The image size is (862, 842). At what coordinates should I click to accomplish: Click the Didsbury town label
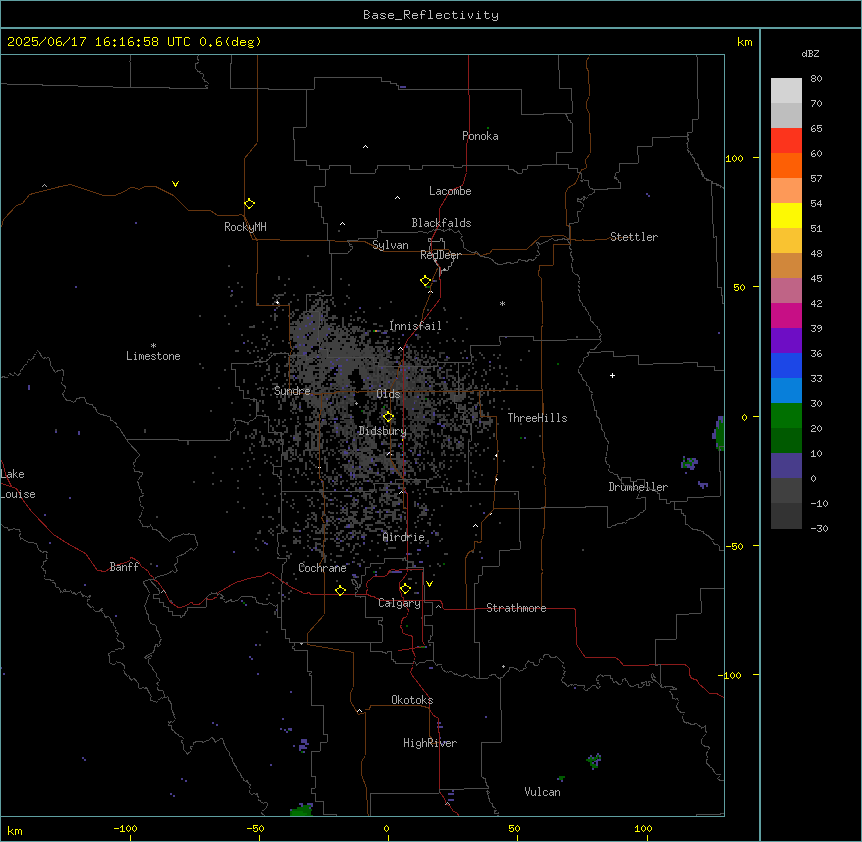tap(383, 431)
